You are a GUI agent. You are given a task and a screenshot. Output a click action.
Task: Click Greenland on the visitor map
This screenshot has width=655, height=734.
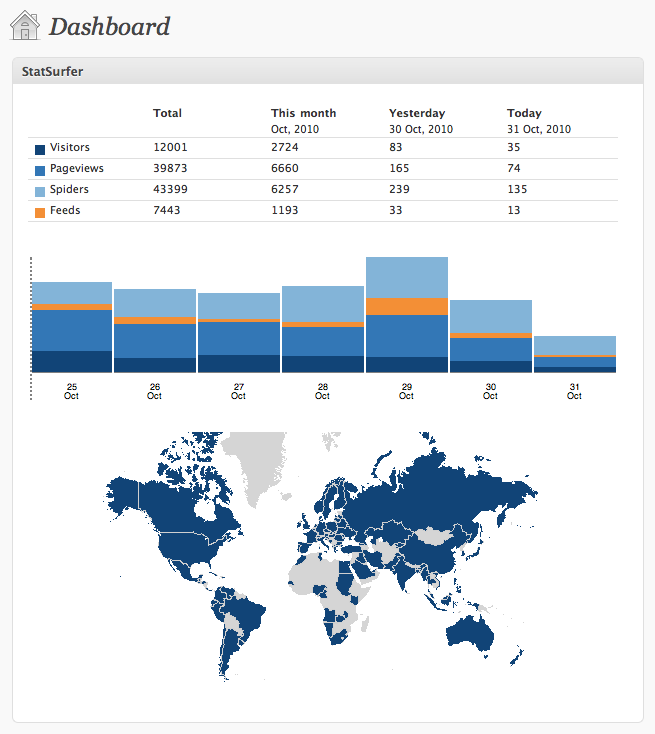pos(257,461)
